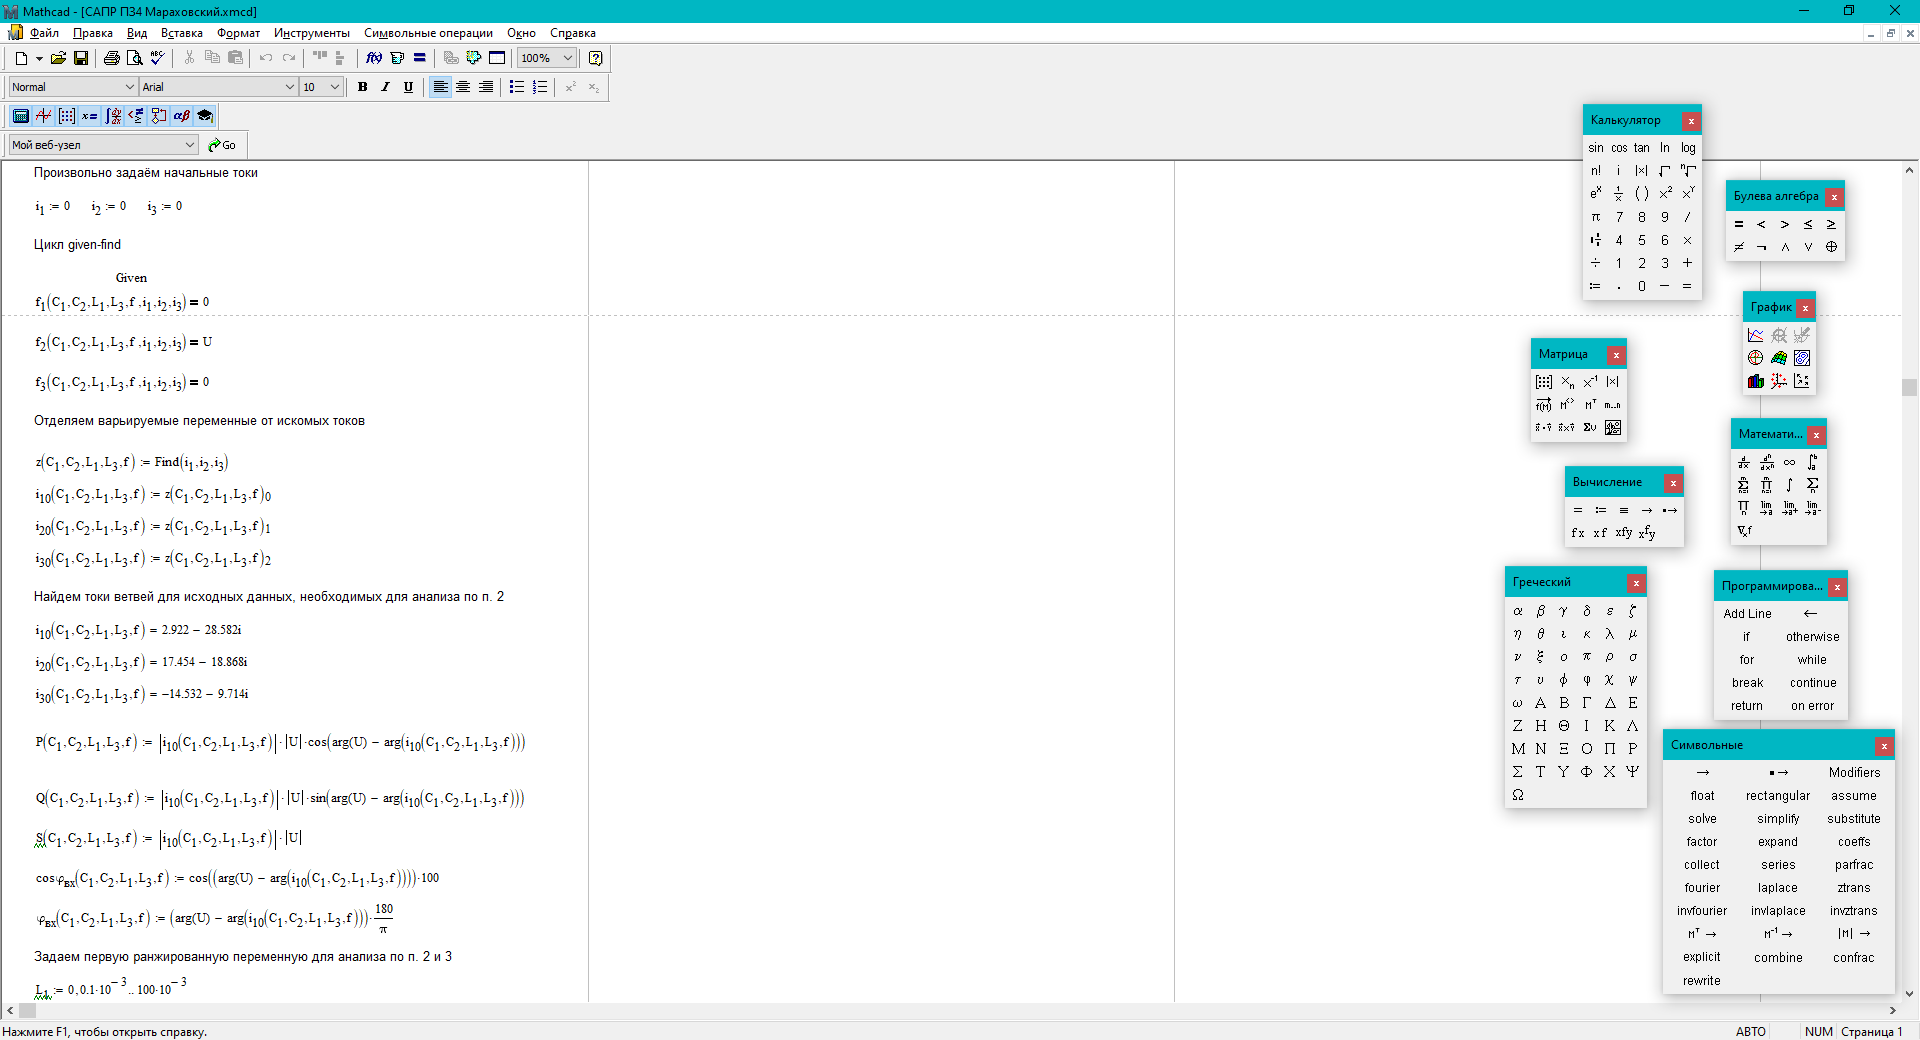Open the Insert Function f(x) tool

[374, 58]
